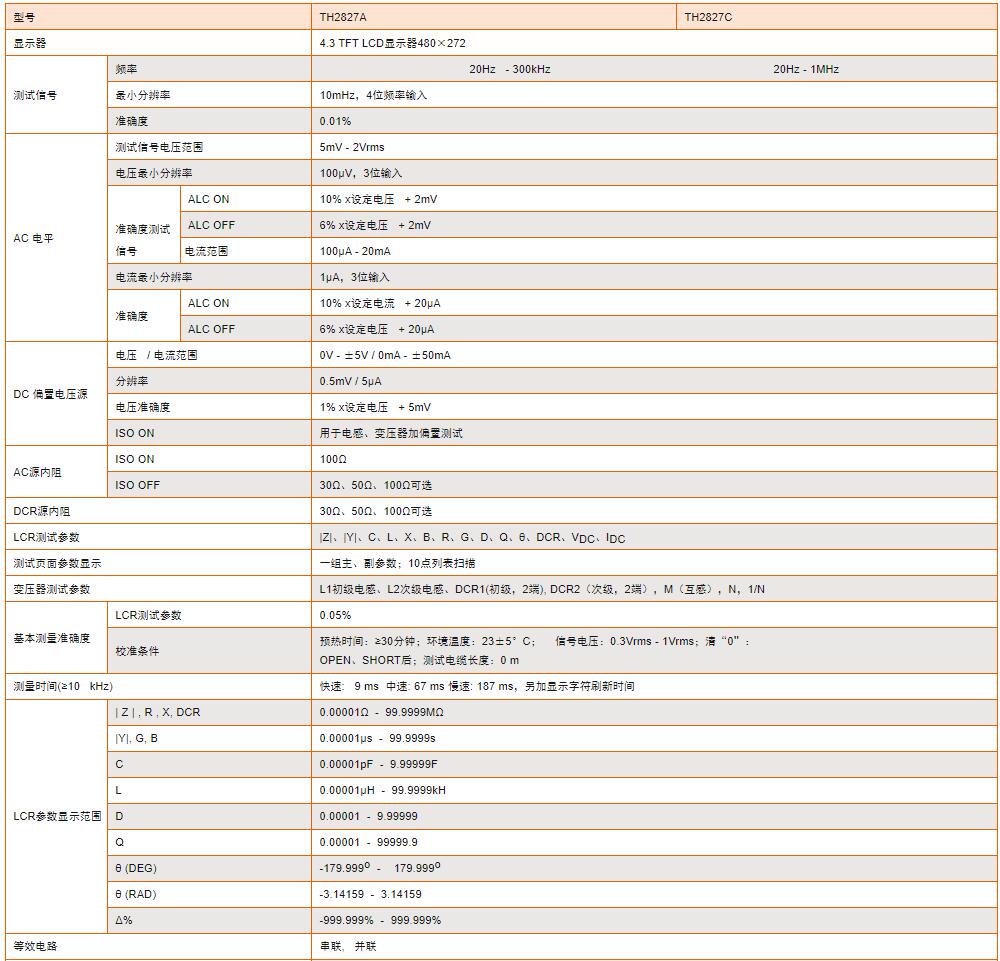Click the 电压准确度 label
Screen dimensions: 1000x961
[x=143, y=407]
